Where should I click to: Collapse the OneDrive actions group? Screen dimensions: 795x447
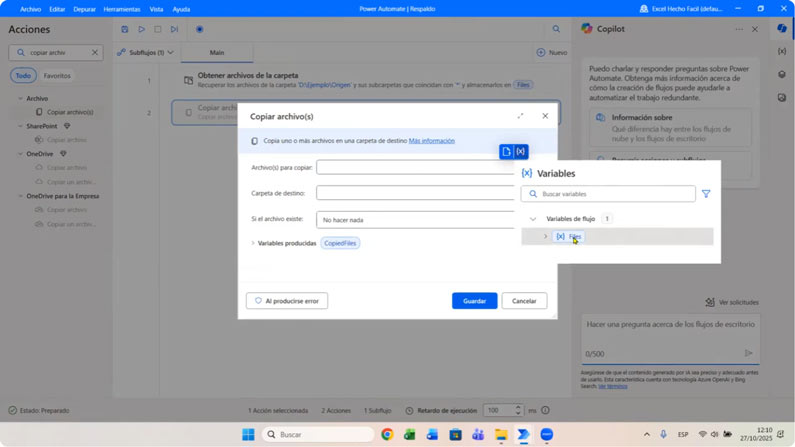point(20,154)
